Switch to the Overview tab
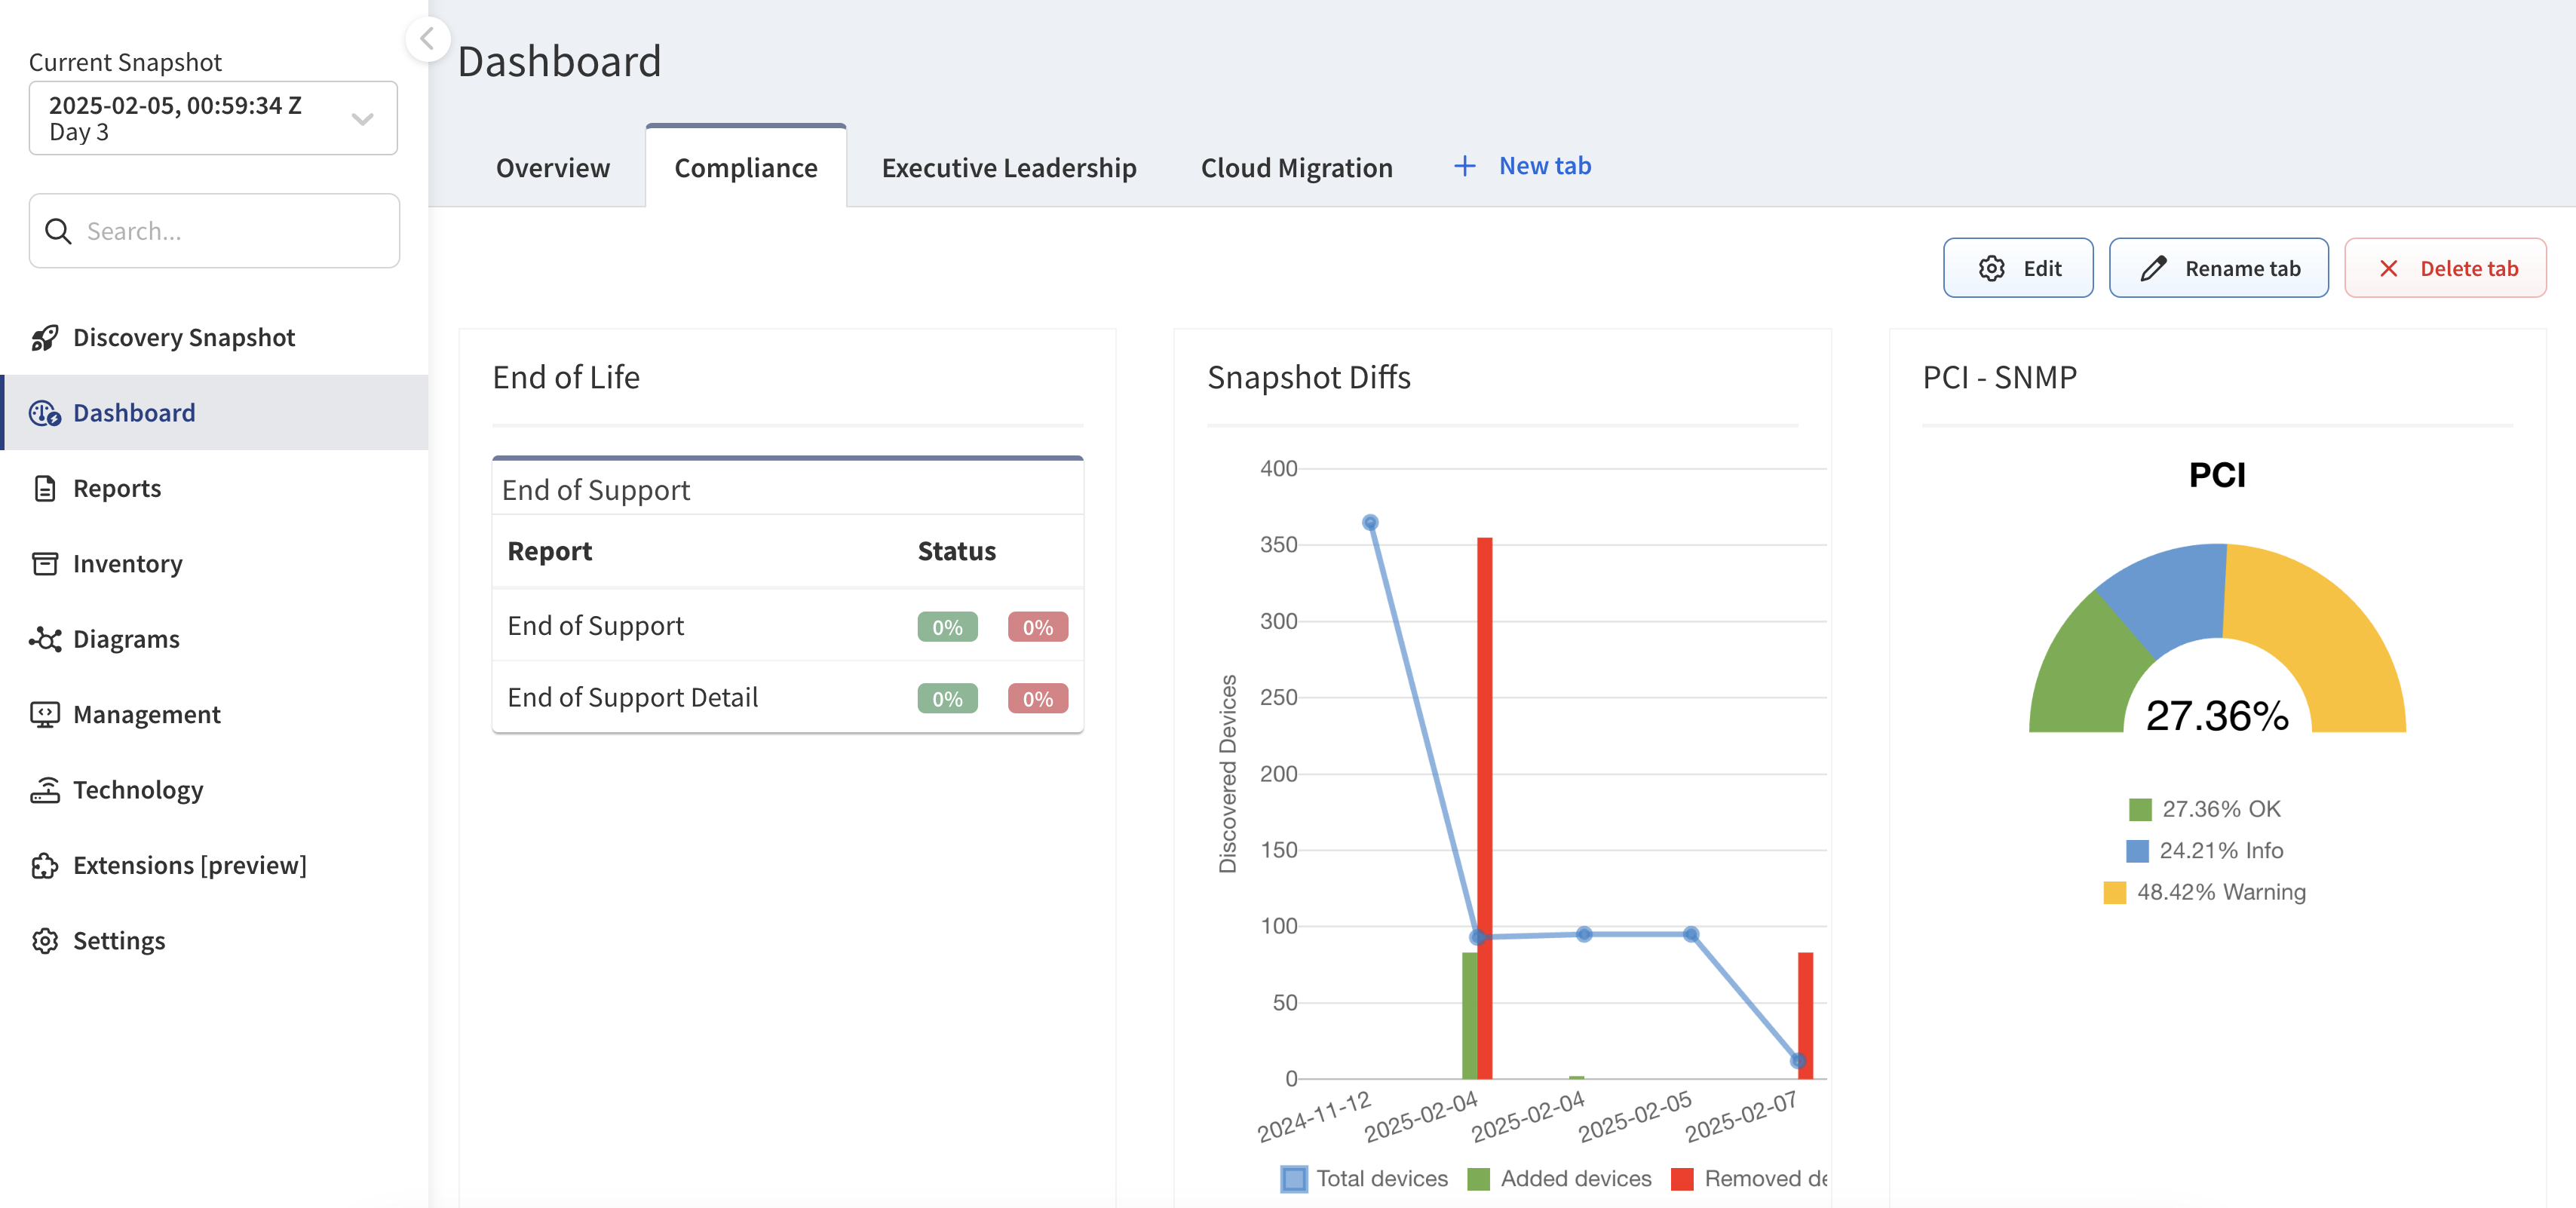 tap(553, 168)
